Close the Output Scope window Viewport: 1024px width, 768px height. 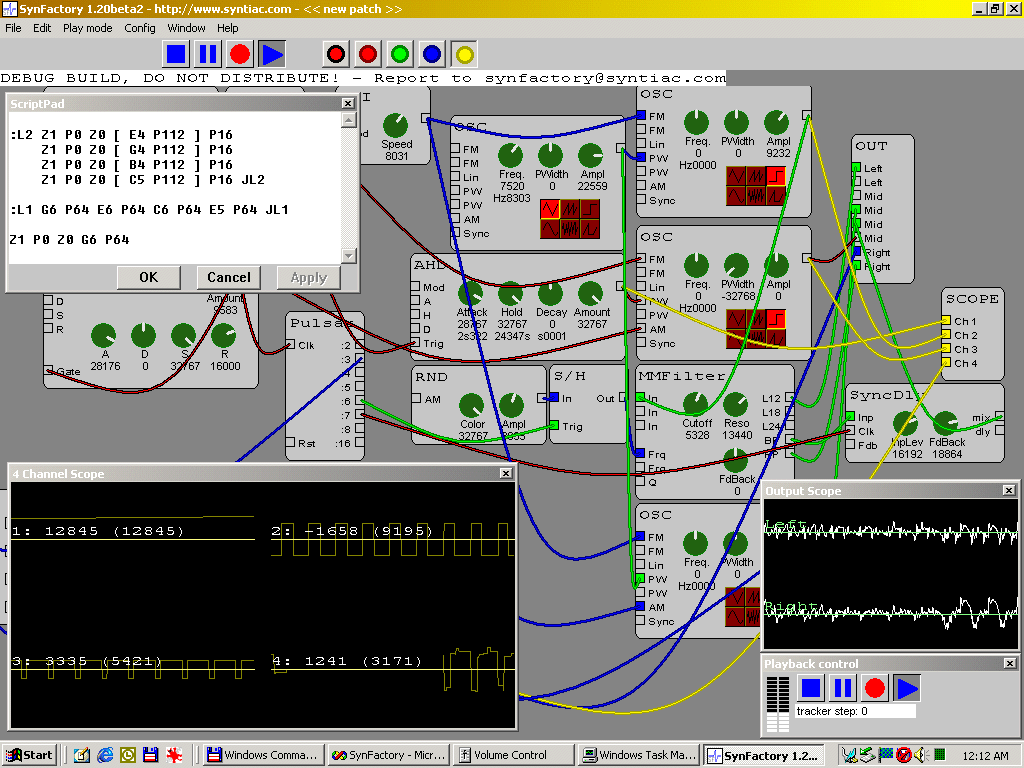1009,490
